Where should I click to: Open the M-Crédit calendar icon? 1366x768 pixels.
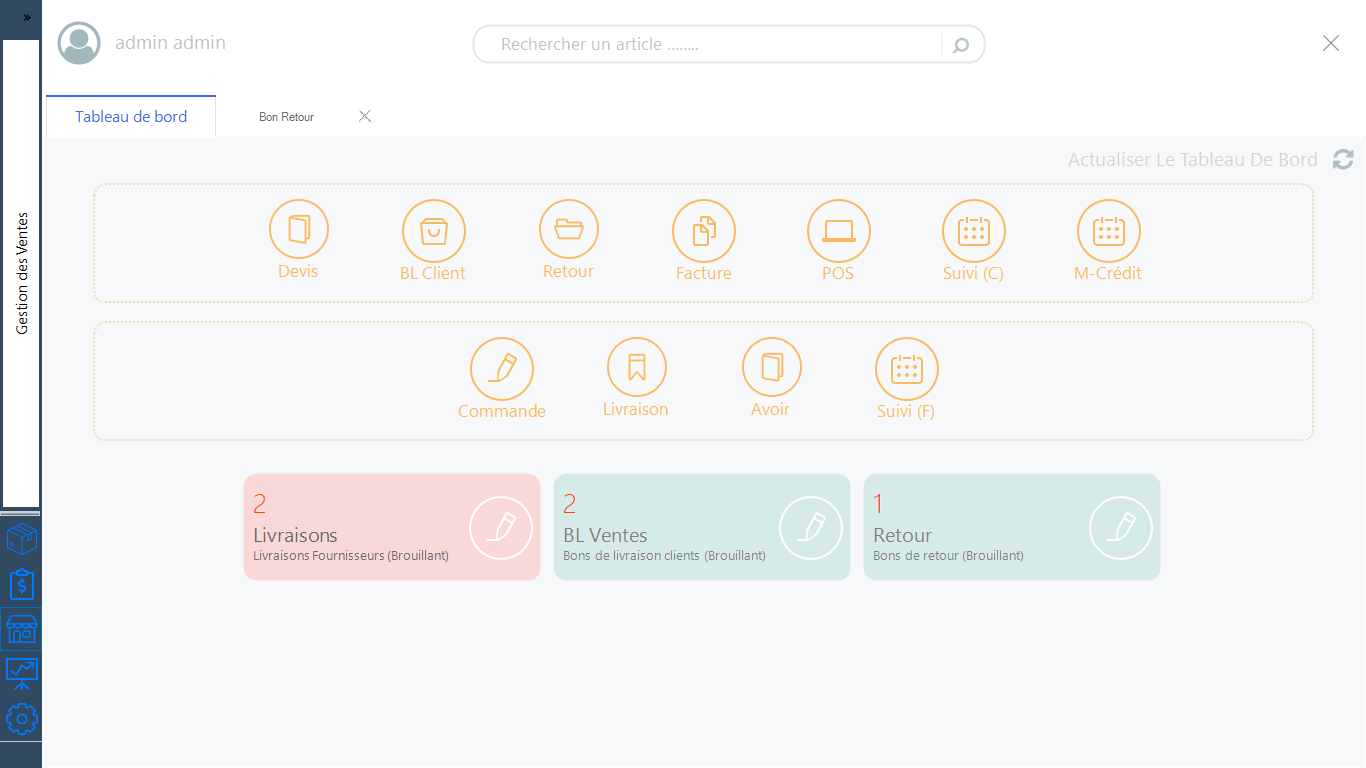pyautogui.click(x=1108, y=231)
